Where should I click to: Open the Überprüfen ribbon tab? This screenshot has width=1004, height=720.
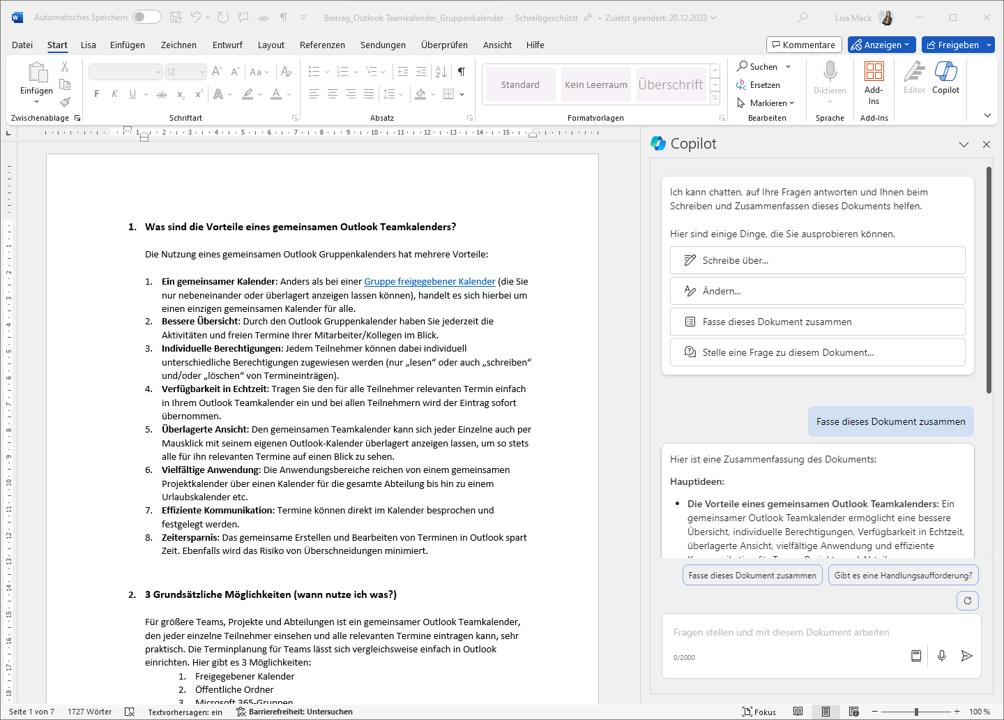coord(444,45)
